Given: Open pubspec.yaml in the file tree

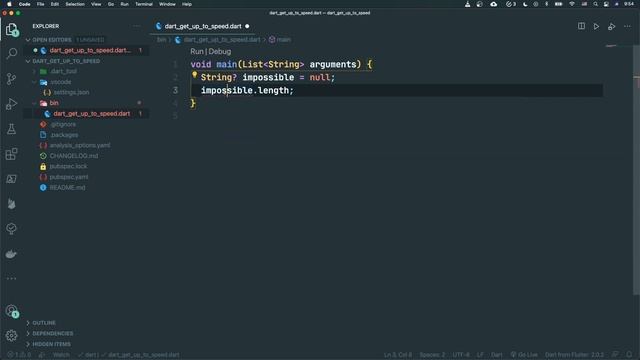Looking at the screenshot, I should pos(69,177).
